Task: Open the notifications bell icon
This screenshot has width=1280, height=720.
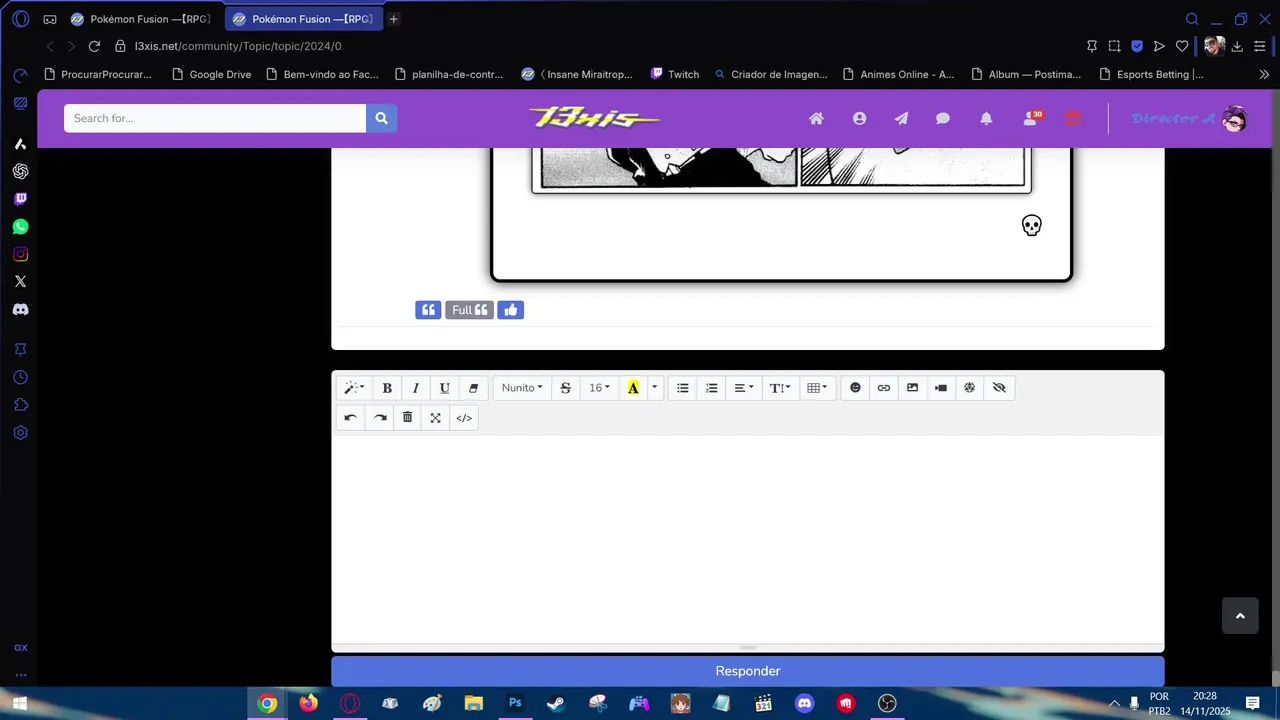Action: tap(986, 118)
